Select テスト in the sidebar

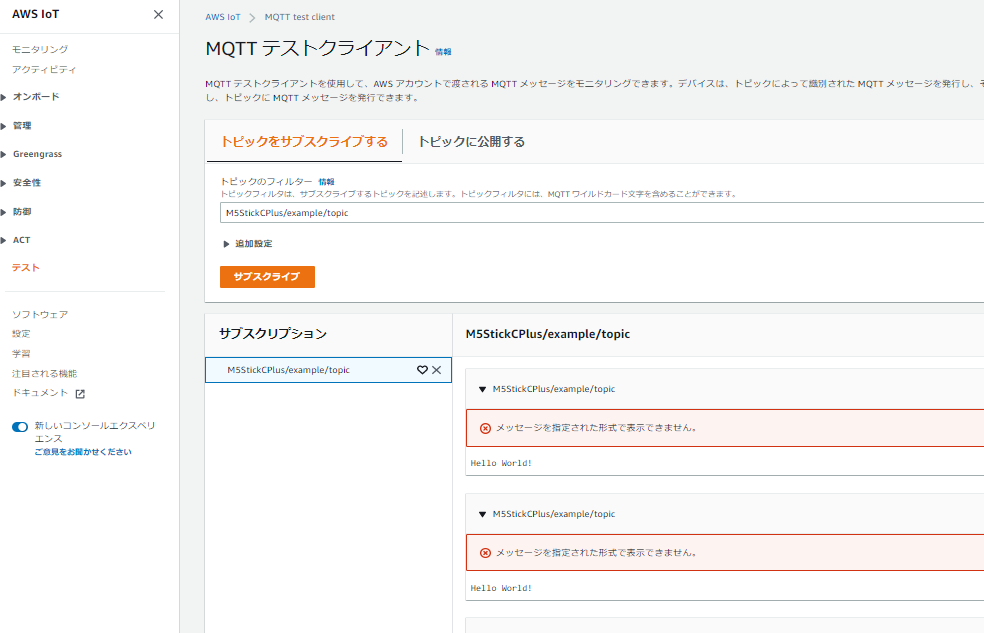(x=26, y=267)
